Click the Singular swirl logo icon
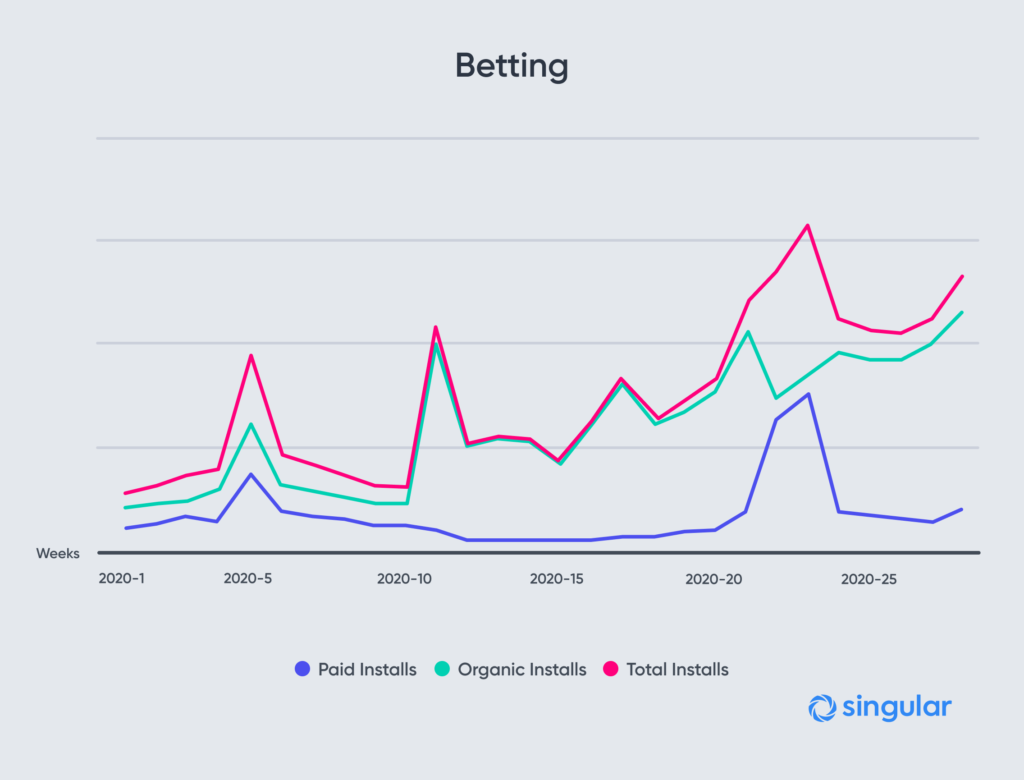 point(822,708)
